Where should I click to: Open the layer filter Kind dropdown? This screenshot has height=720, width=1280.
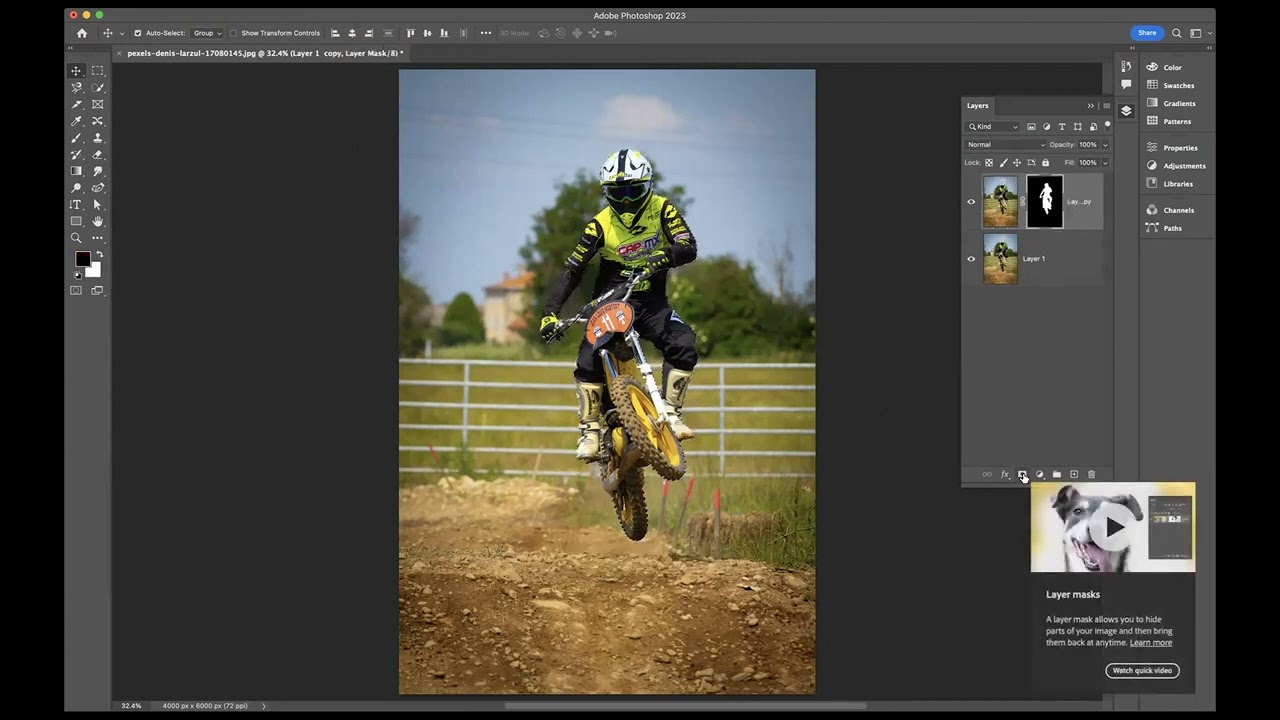pos(993,127)
